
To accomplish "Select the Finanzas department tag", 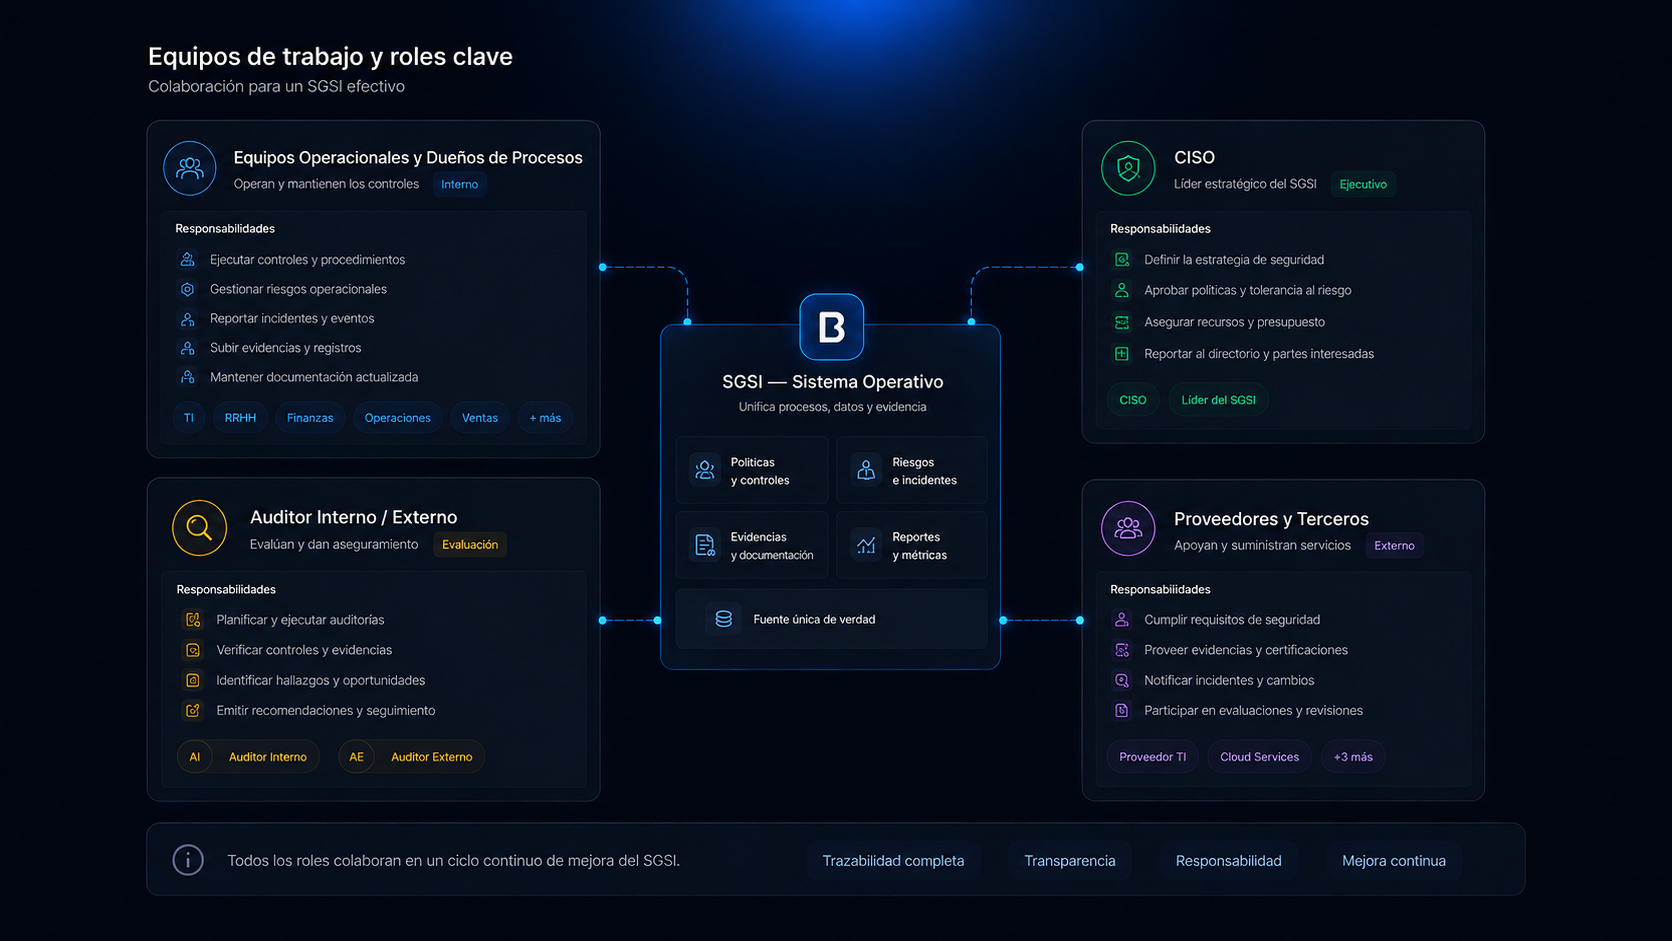I will 310,418.
